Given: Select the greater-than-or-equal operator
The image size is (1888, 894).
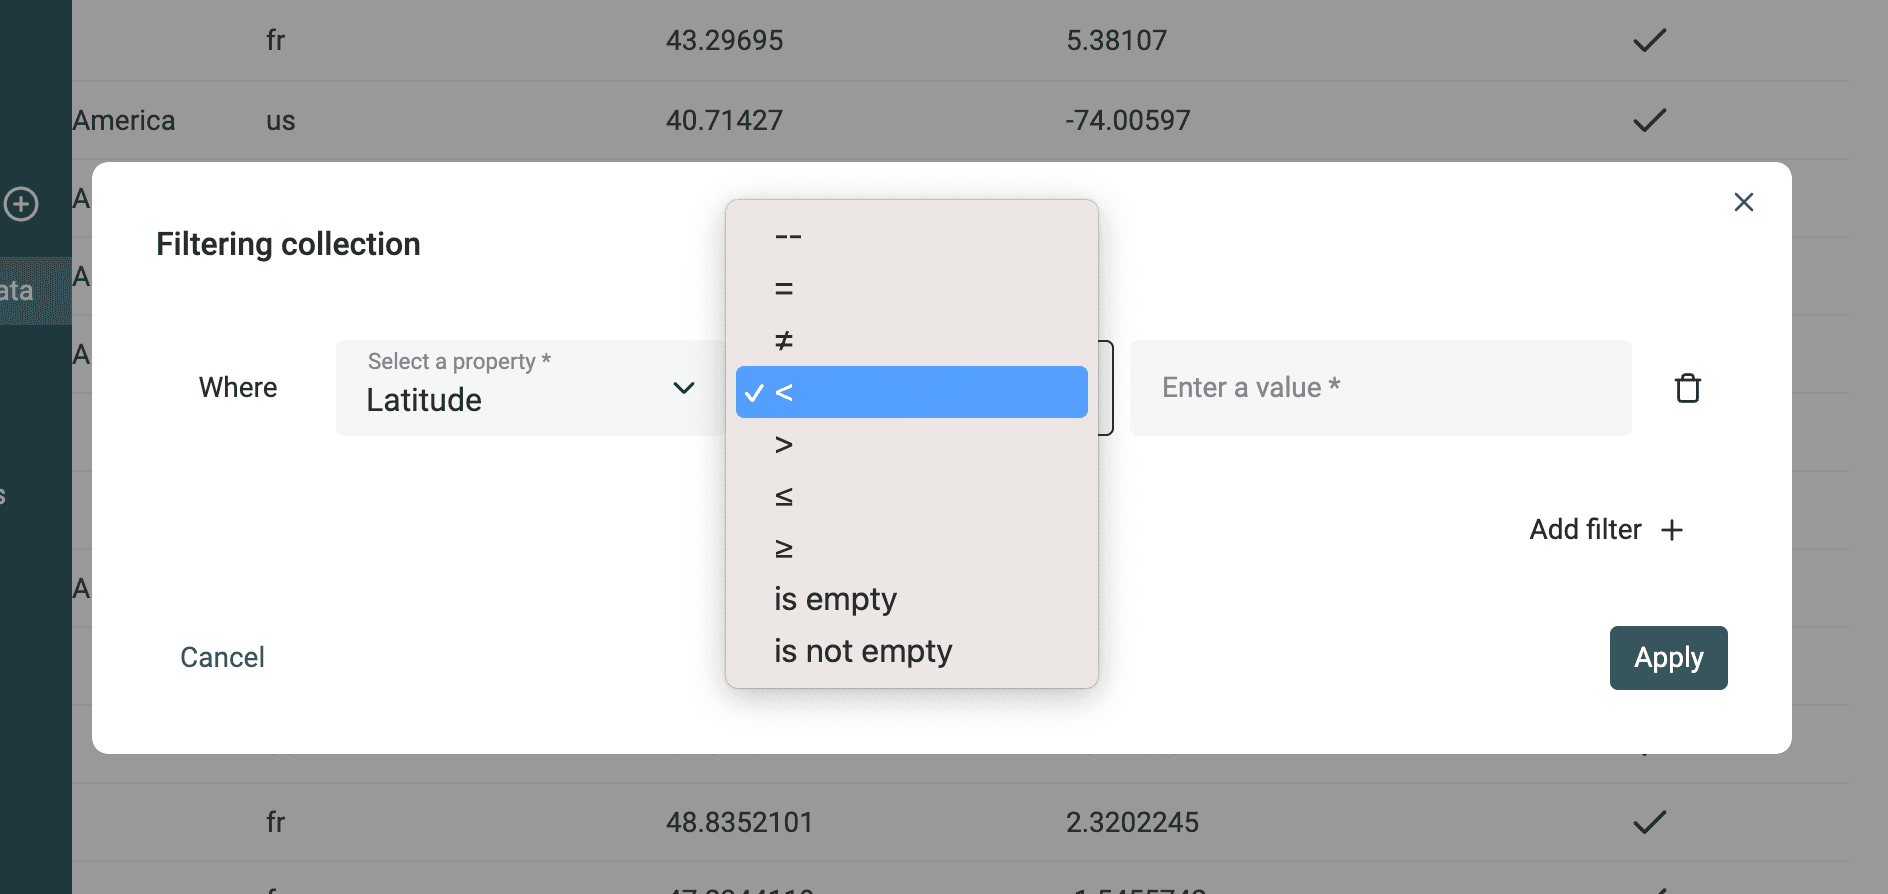Looking at the screenshot, I should click(x=787, y=547).
